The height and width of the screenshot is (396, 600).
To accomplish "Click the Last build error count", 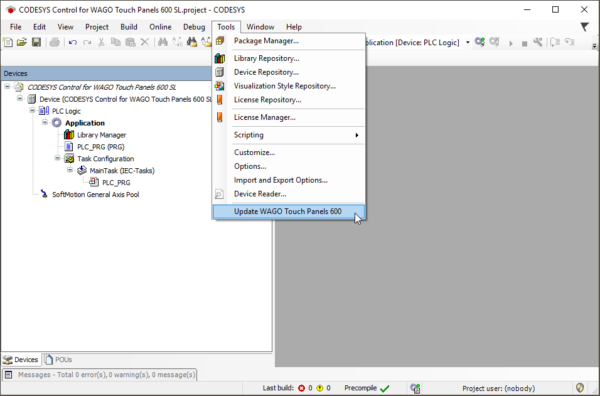I will 306,388.
